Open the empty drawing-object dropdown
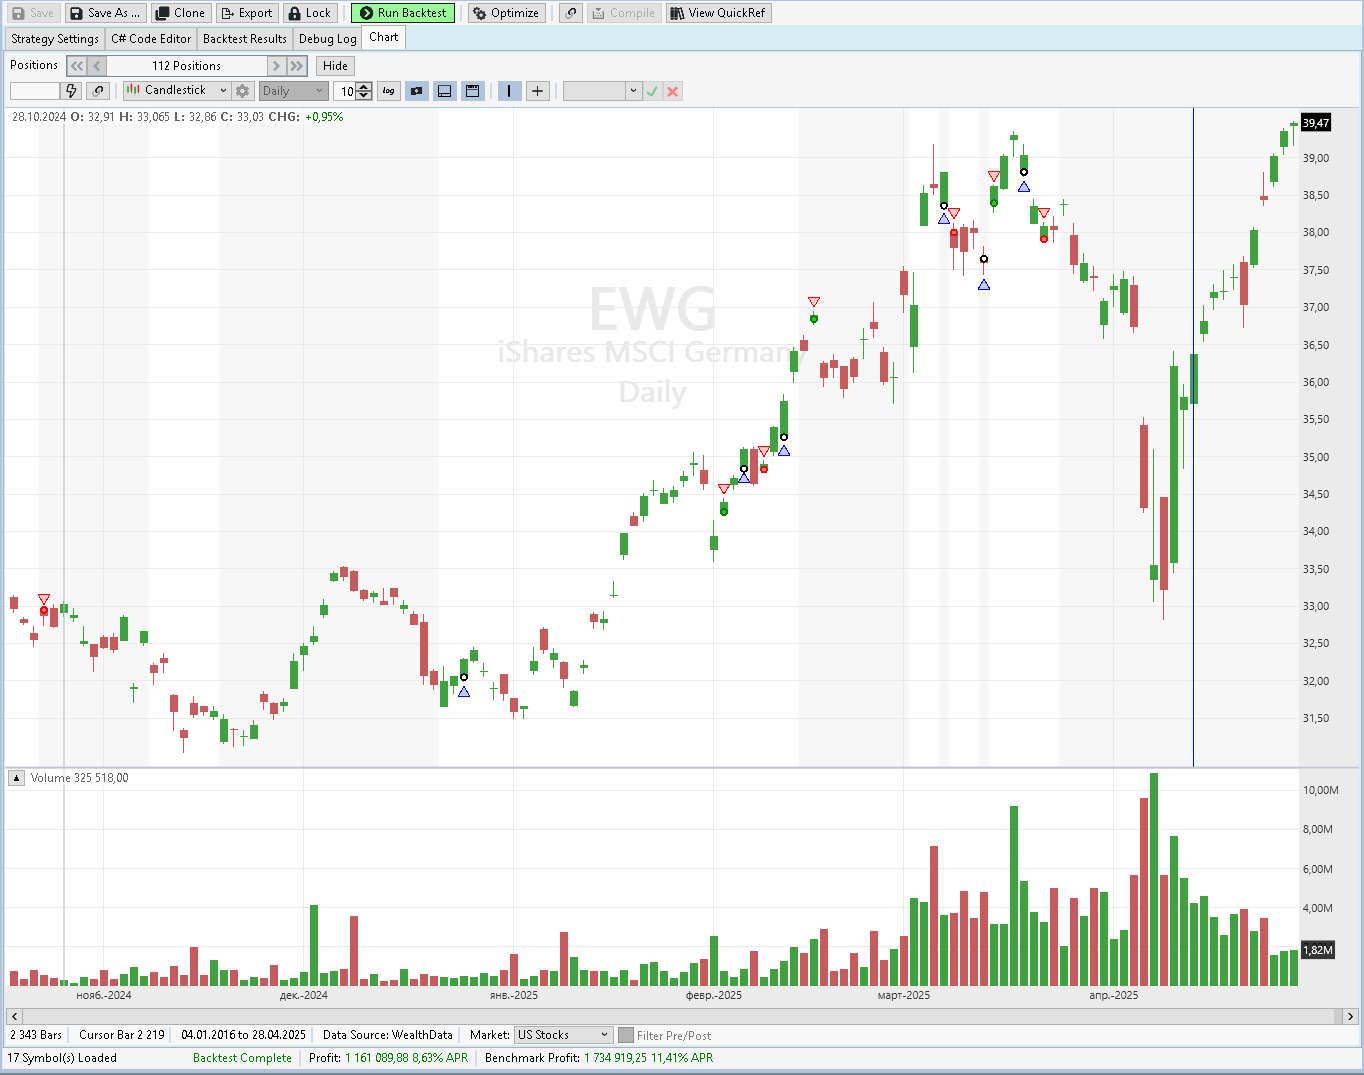Screen dimensions: 1364x1075 (602, 91)
